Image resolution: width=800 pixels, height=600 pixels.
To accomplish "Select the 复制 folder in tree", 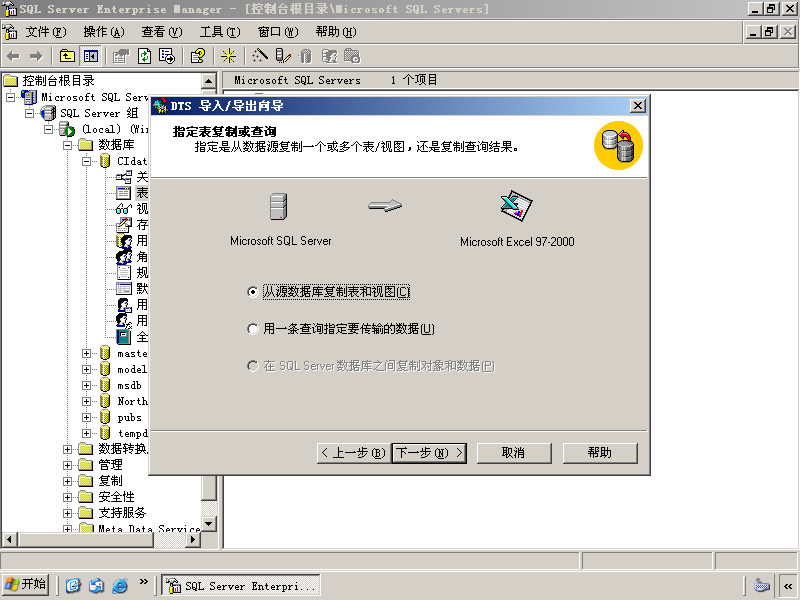I will (x=110, y=481).
